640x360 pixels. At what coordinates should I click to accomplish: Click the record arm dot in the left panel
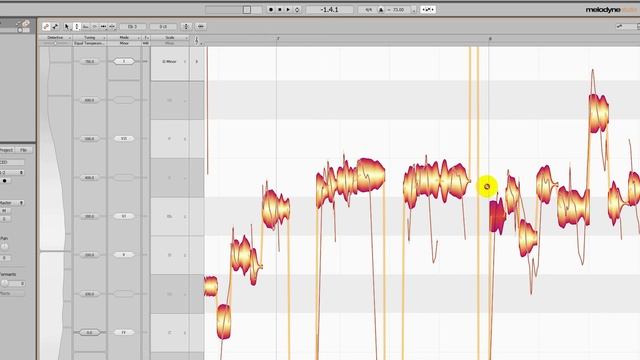(x=5, y=181)
